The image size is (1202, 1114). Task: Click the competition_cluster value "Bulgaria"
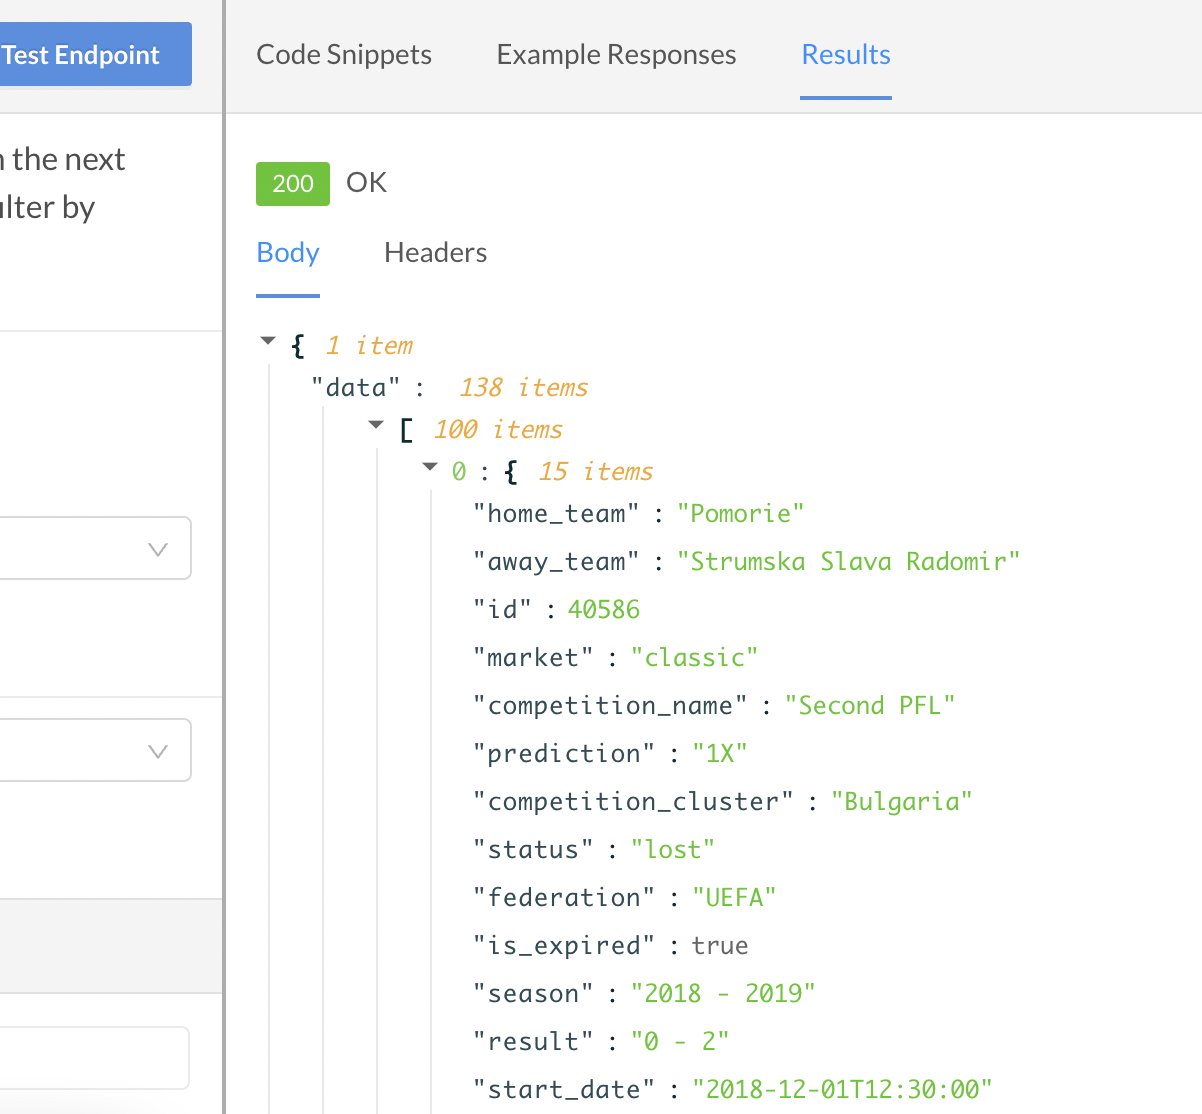point(902,802)
